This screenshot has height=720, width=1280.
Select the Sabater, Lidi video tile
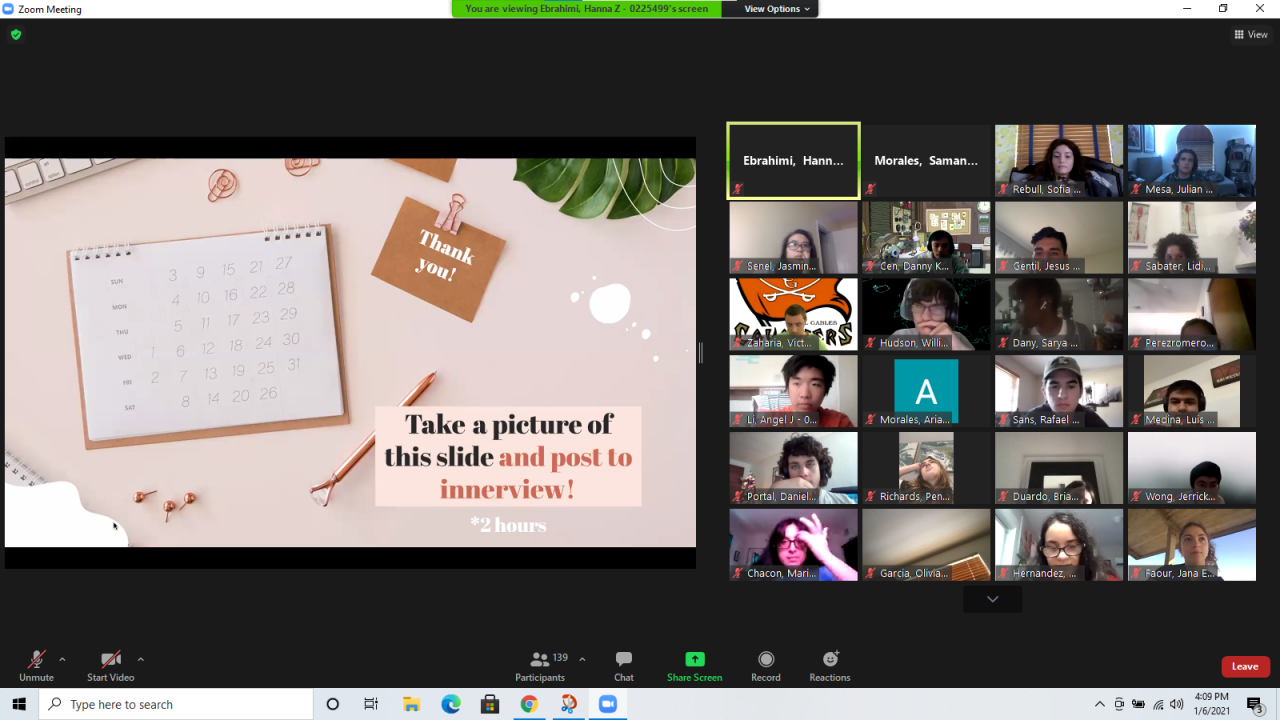pos(1192,238)
